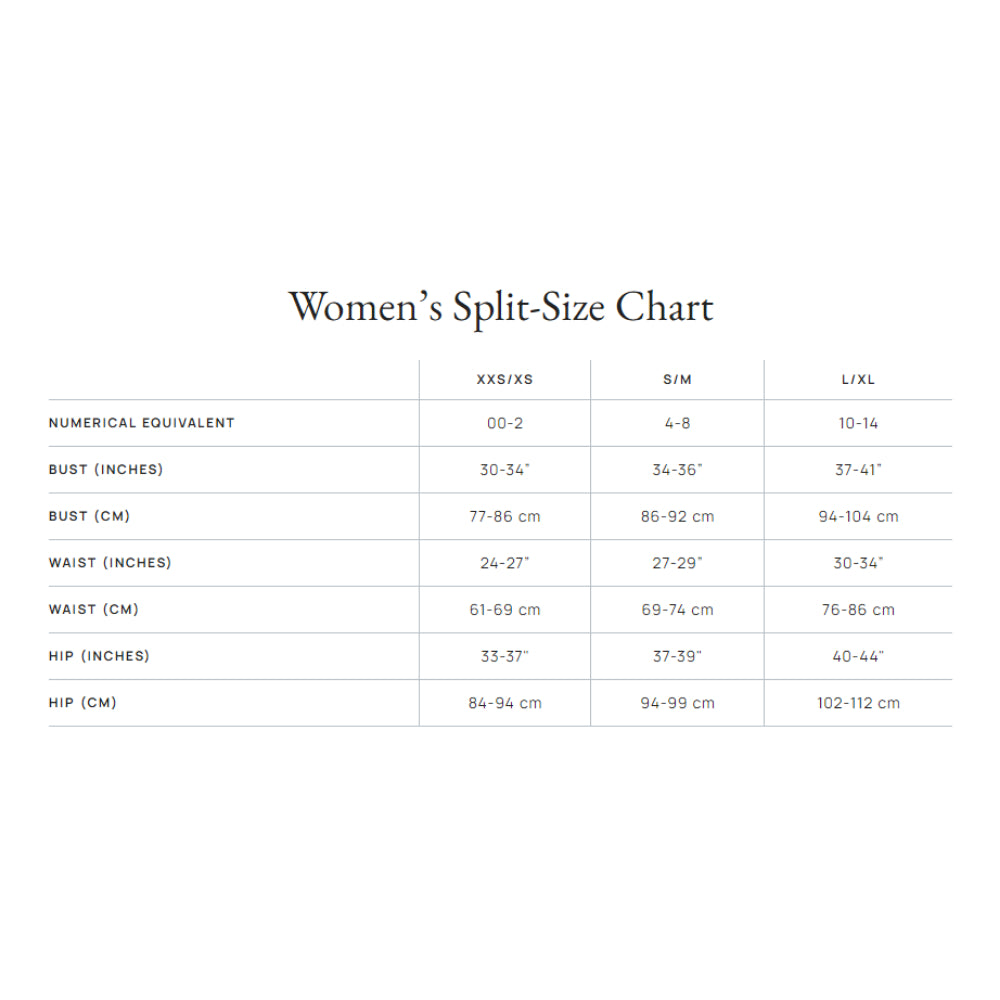Click the 27-29" waist value
Image resolution: width=1000 pixels, height=1000 pixels.
677,563
